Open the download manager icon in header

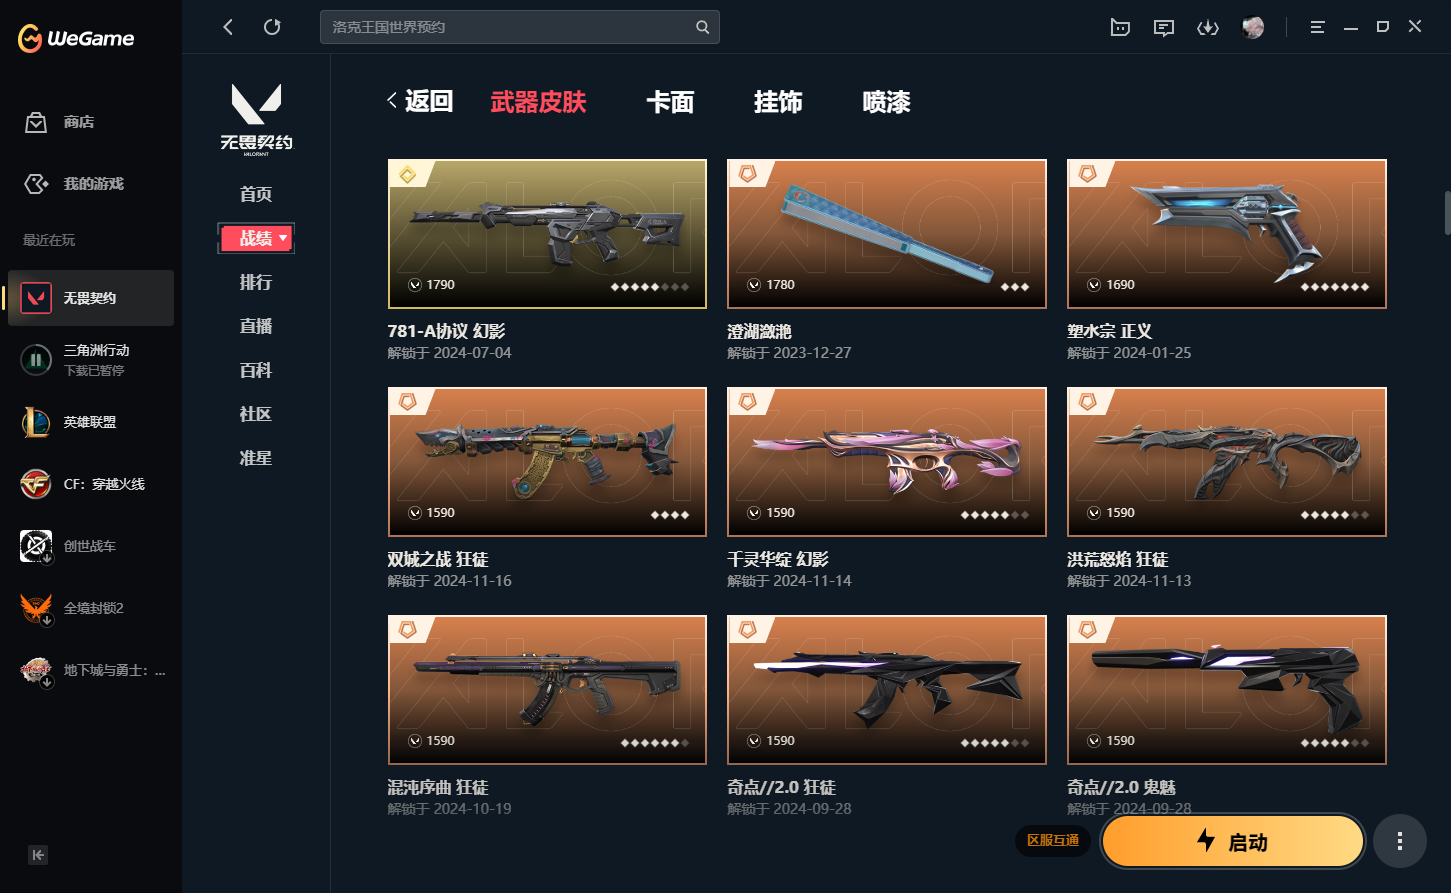click(x=1208, y=28)
